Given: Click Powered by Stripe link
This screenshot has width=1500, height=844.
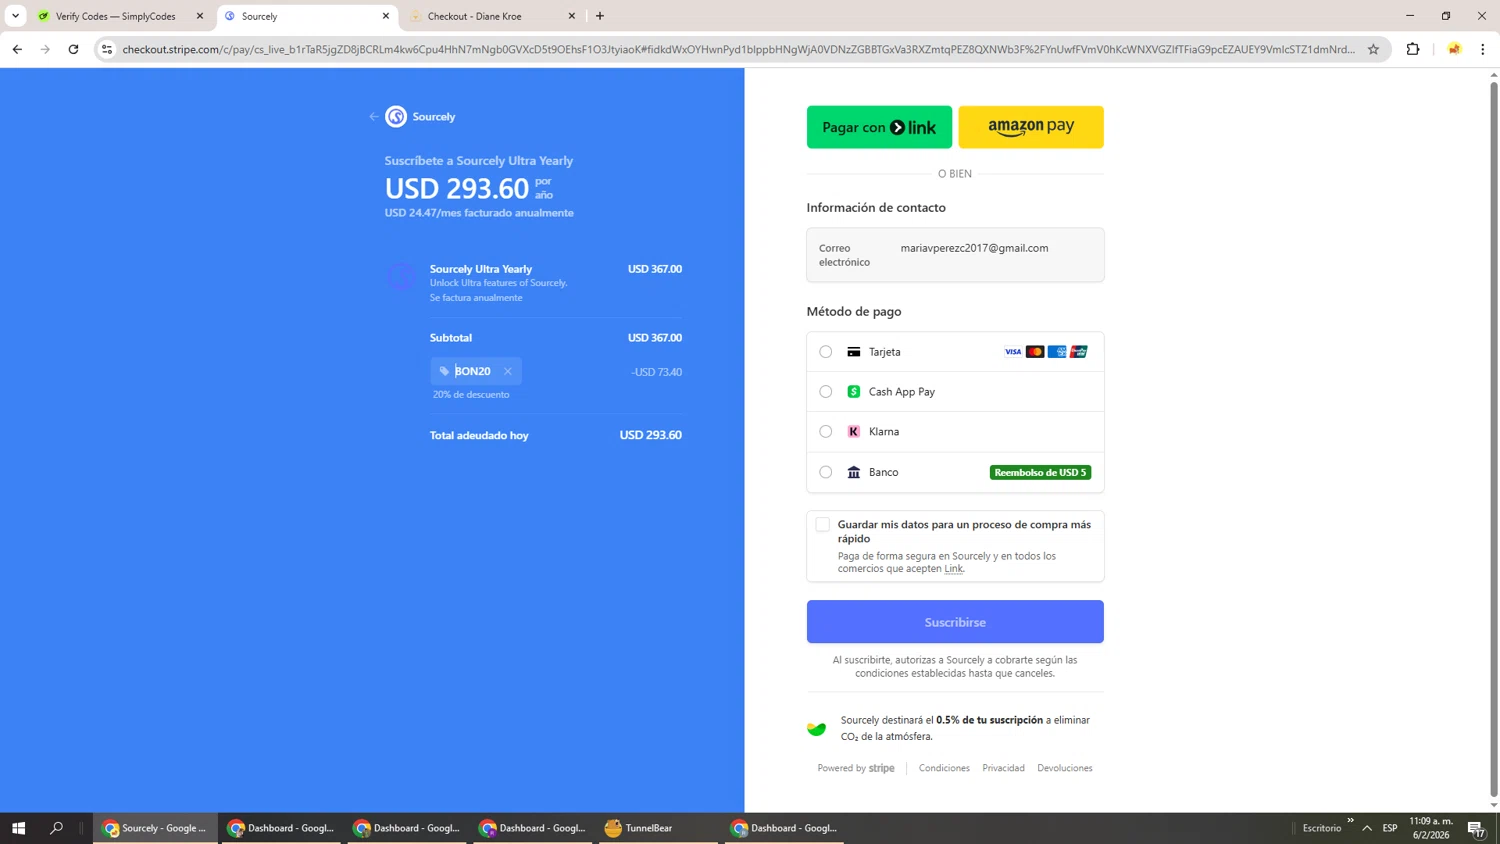Looking at the screenshot, I should pos(856,768).
